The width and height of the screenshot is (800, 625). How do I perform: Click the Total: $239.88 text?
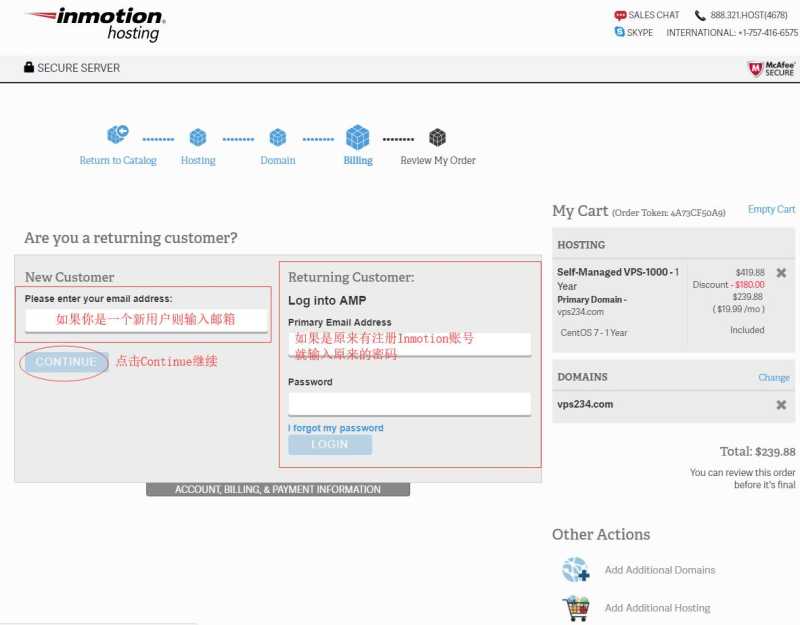pos(757,452)
